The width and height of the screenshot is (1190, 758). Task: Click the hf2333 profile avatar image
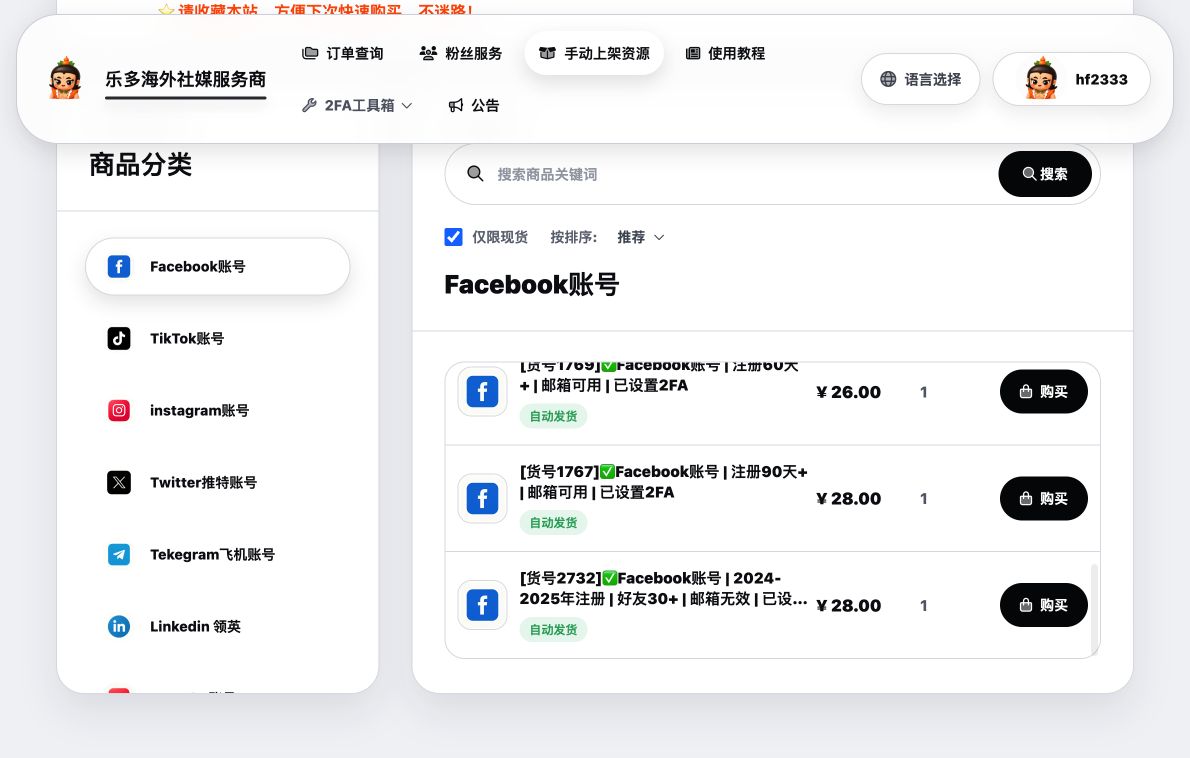click(1041, 79)
